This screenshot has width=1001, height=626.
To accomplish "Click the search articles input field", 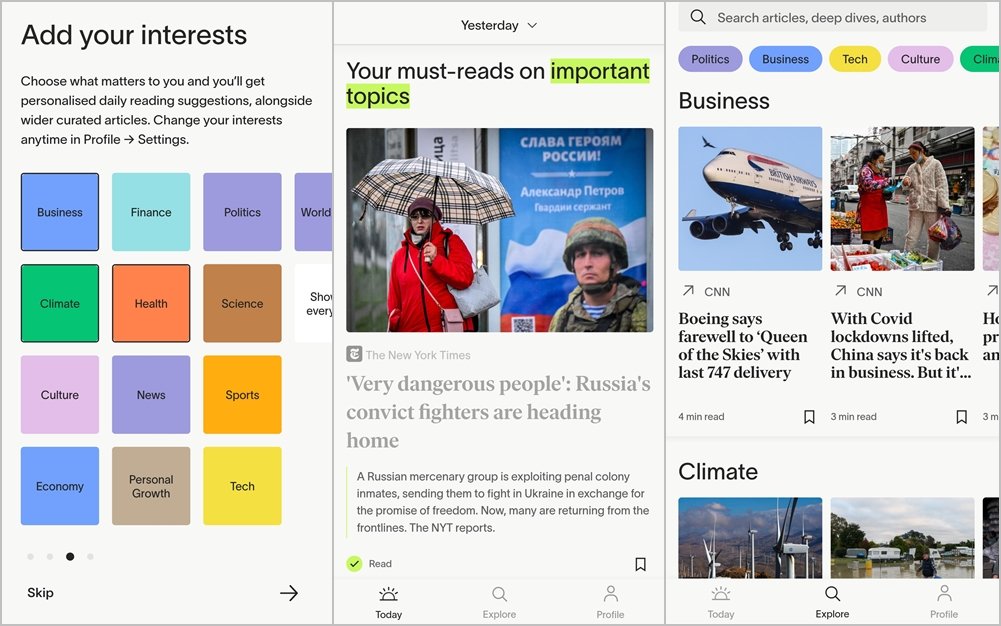I will pos(840,17).
